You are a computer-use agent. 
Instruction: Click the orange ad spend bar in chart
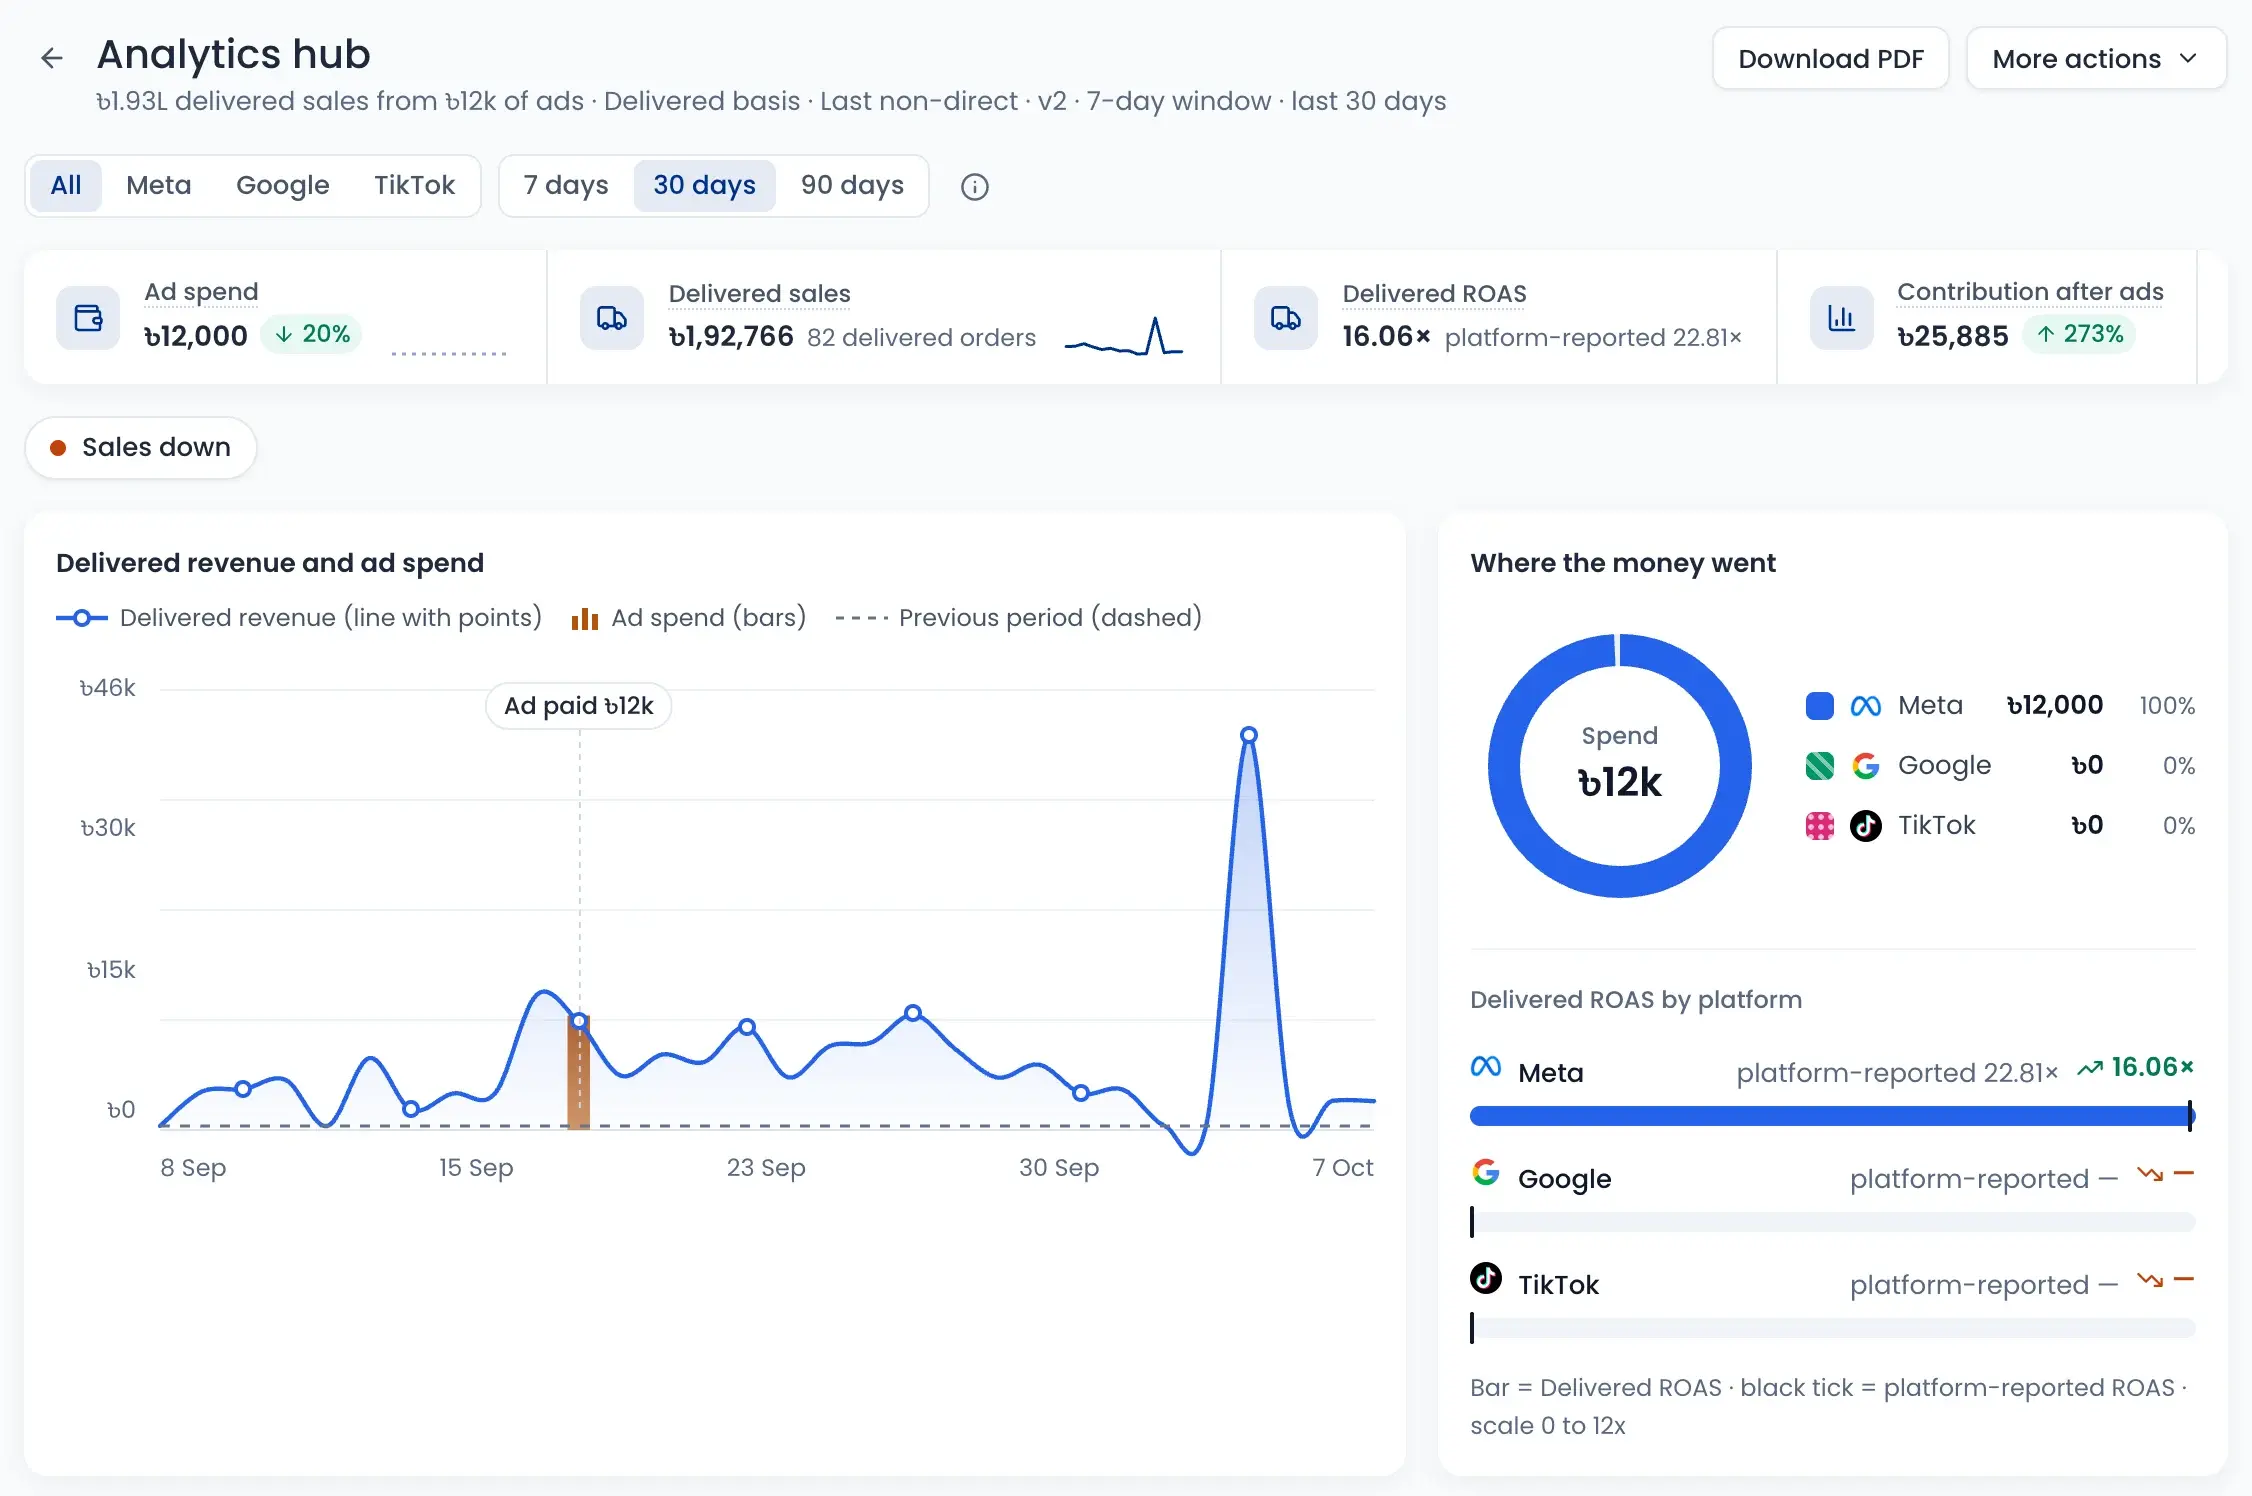click(579, 1072)
